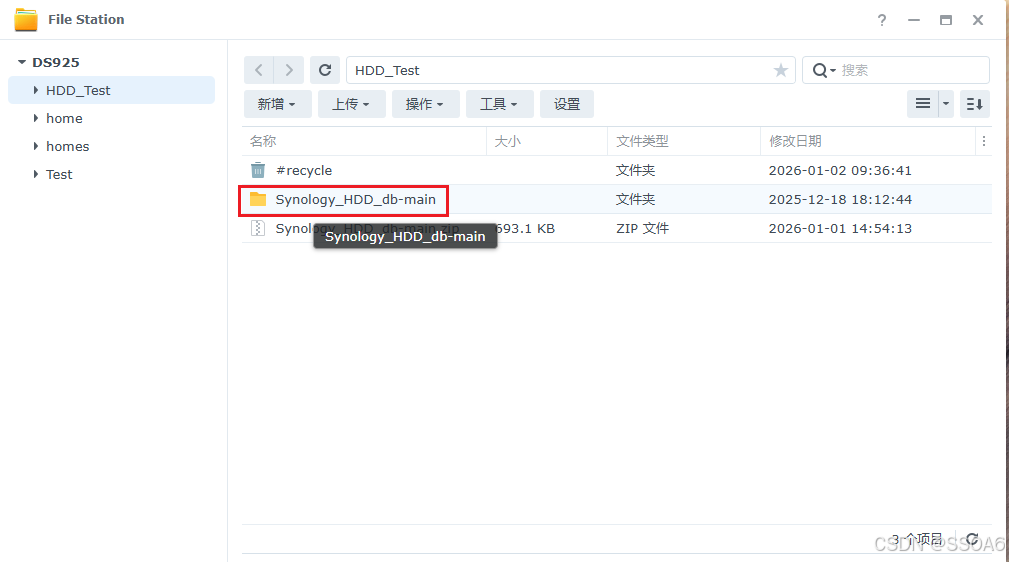Refresh item count at bottom right
This screenshot has width=1009, height=562.
click(972, 539)
